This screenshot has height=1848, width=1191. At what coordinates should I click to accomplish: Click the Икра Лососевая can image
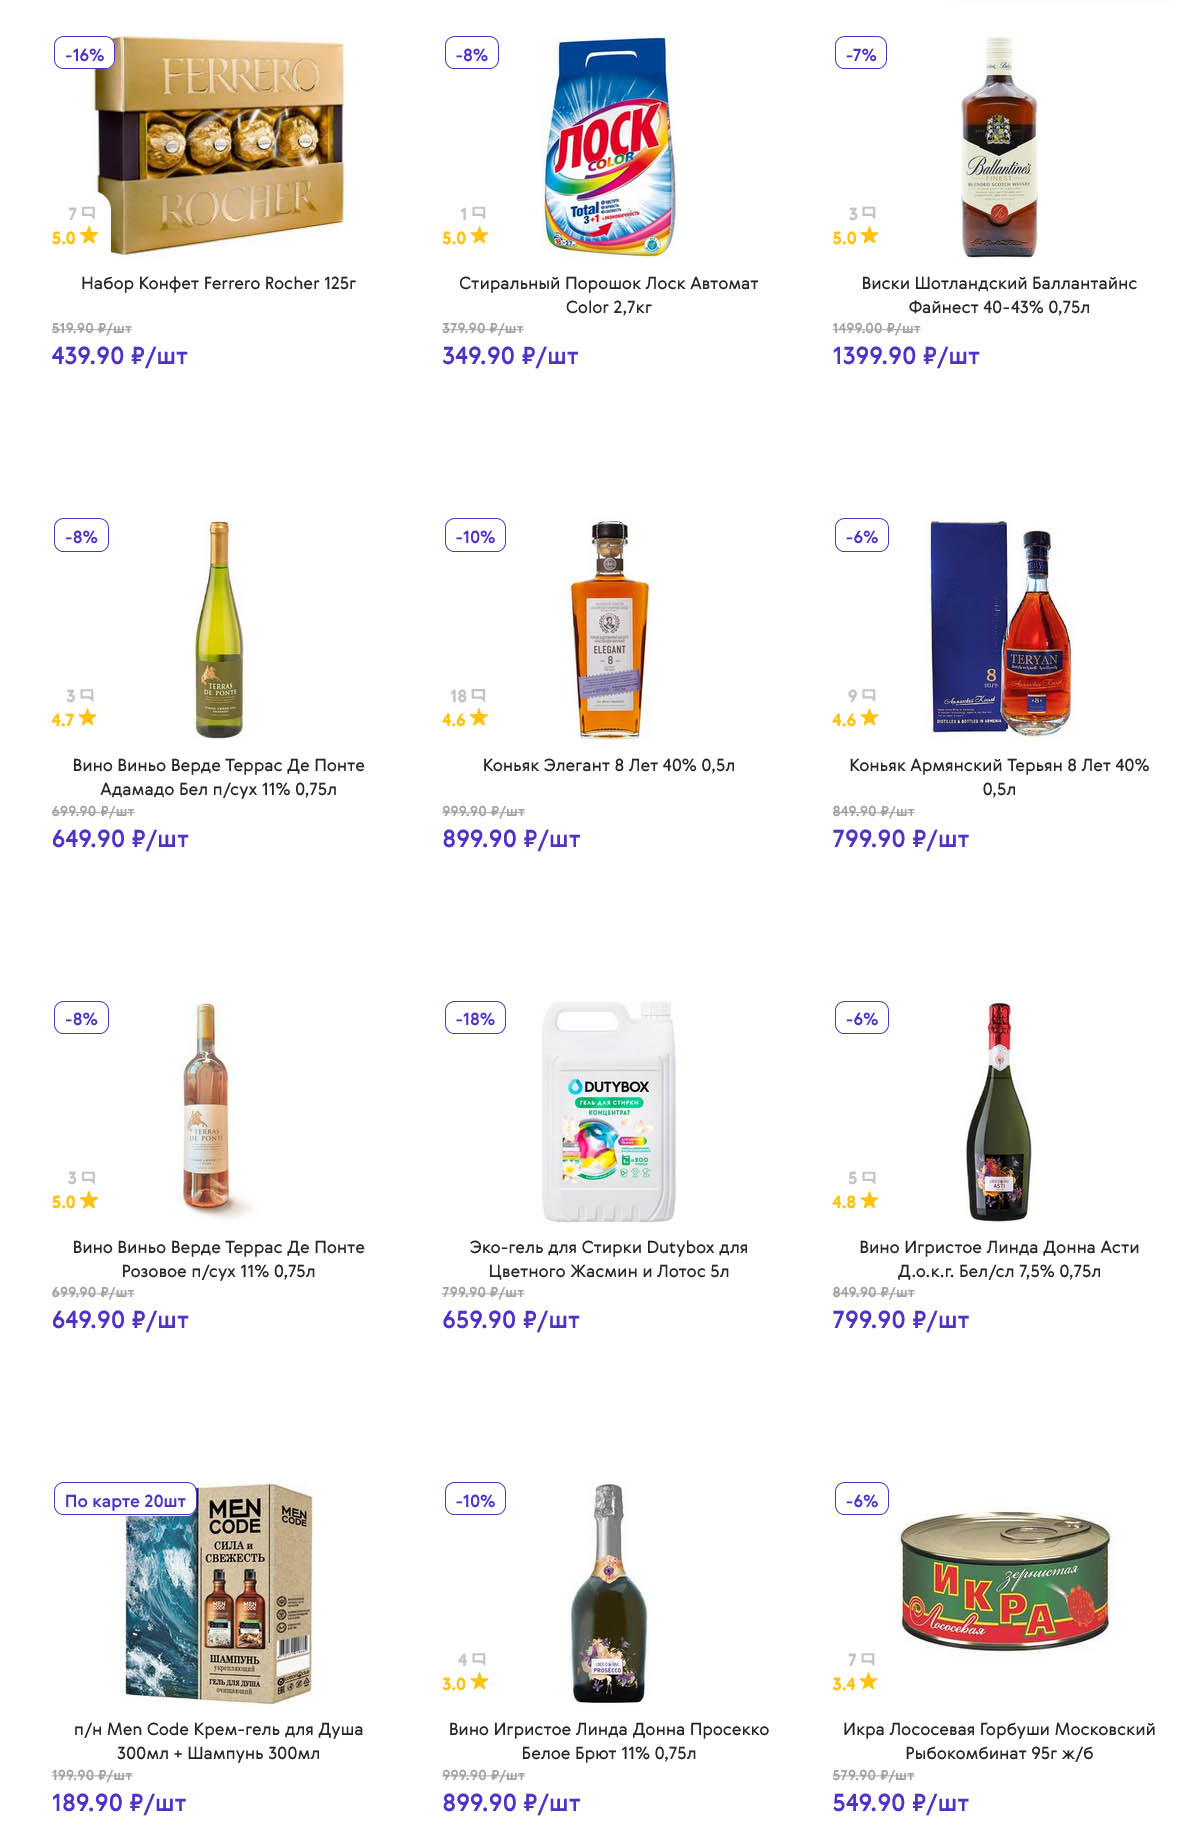pyautogui.click(x=1005, y=1579)
